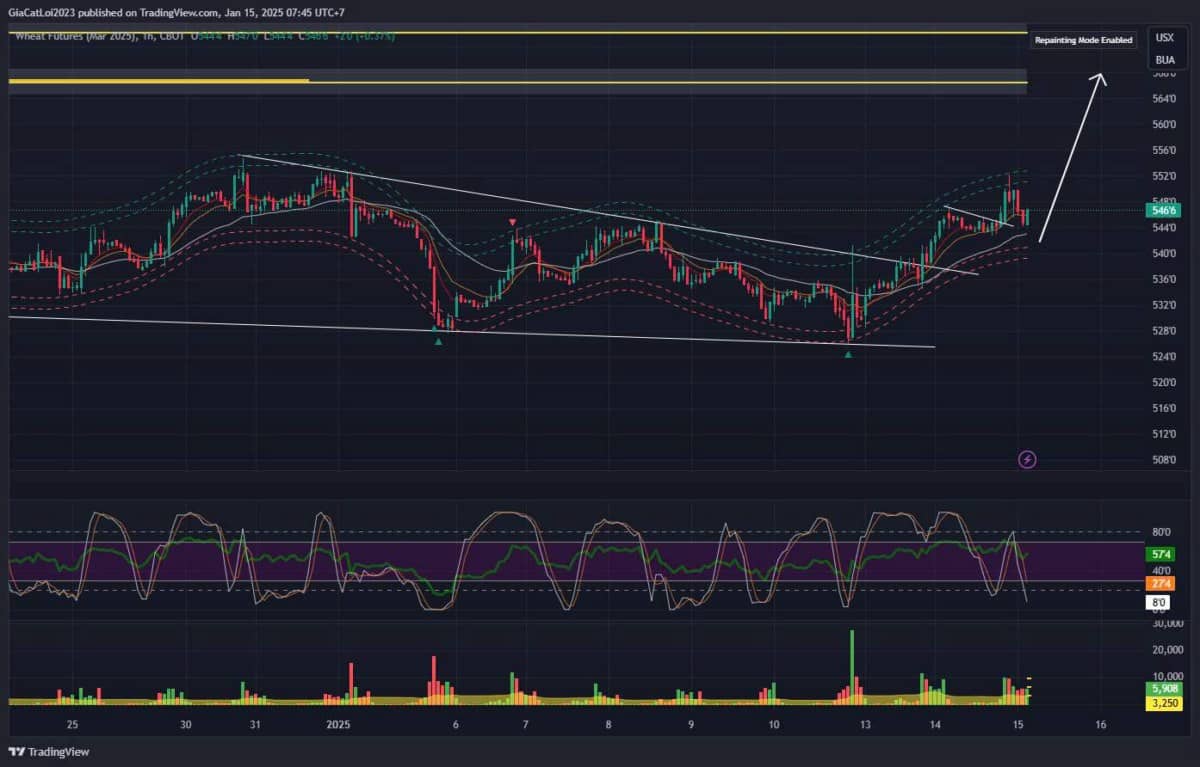Click the green up-triangle signal near Jan 13

(x=848, y=354)
